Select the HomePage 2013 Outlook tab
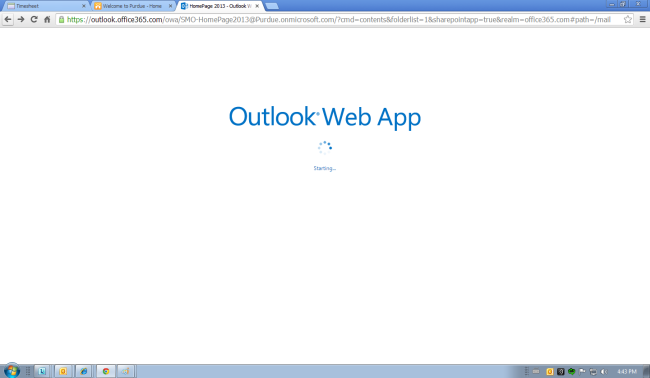Screen dimensions: 650x378 click(x=220, y=6)
